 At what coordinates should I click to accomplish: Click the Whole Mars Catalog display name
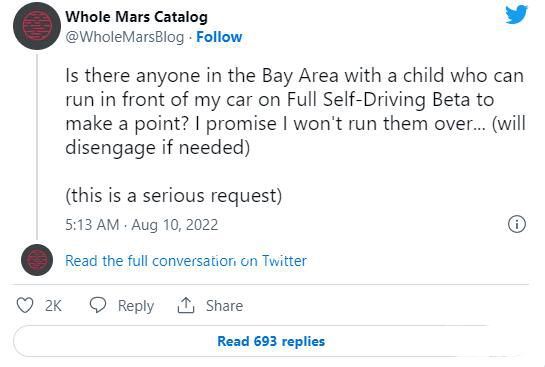137,16
